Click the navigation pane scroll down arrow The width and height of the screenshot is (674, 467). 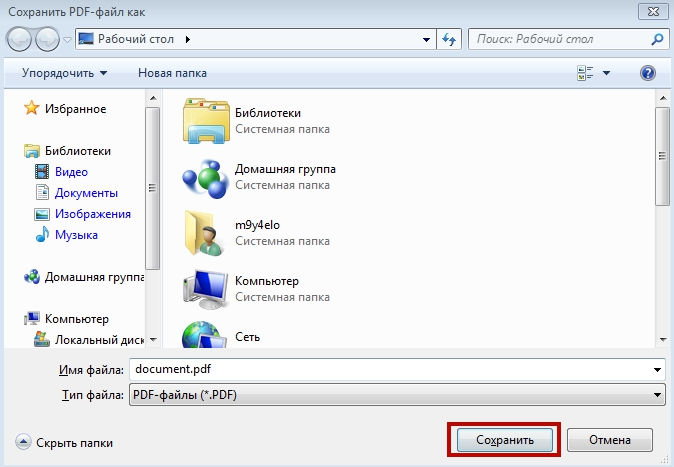tap(153, 340)
